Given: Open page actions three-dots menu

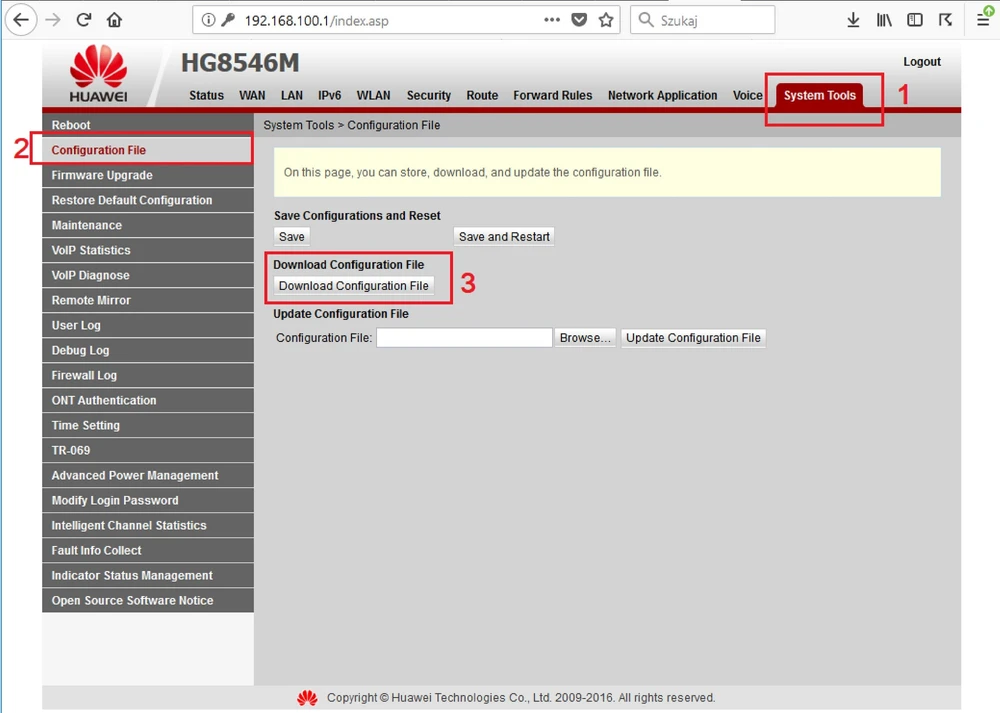Looking at the screenshot, I should click(552, 20).
